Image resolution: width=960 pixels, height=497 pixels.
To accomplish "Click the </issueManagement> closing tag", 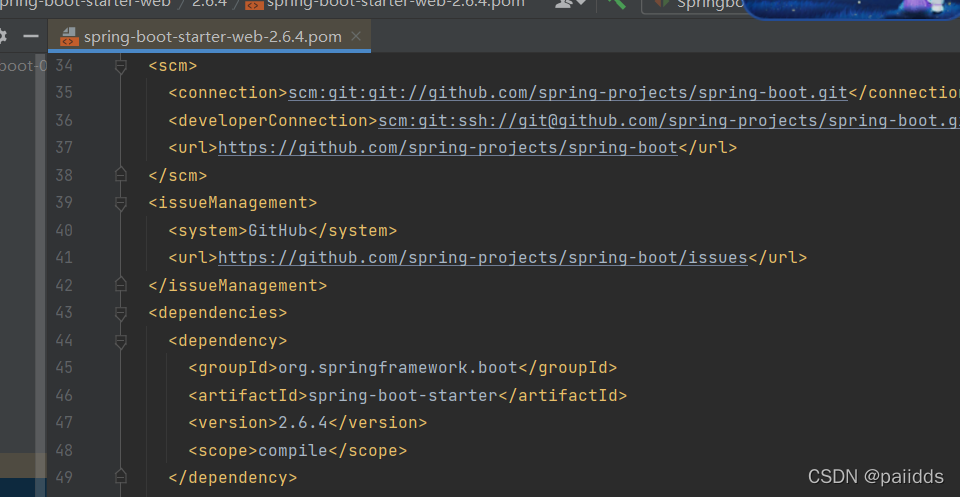I will click(238, 286).
